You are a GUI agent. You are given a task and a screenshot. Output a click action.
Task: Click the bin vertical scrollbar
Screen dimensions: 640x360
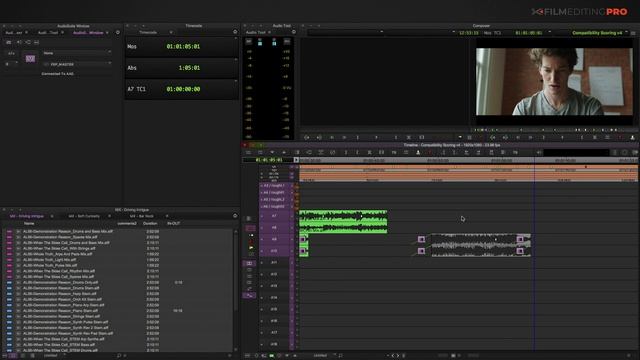pyautogui.click(x=236, y=290)
